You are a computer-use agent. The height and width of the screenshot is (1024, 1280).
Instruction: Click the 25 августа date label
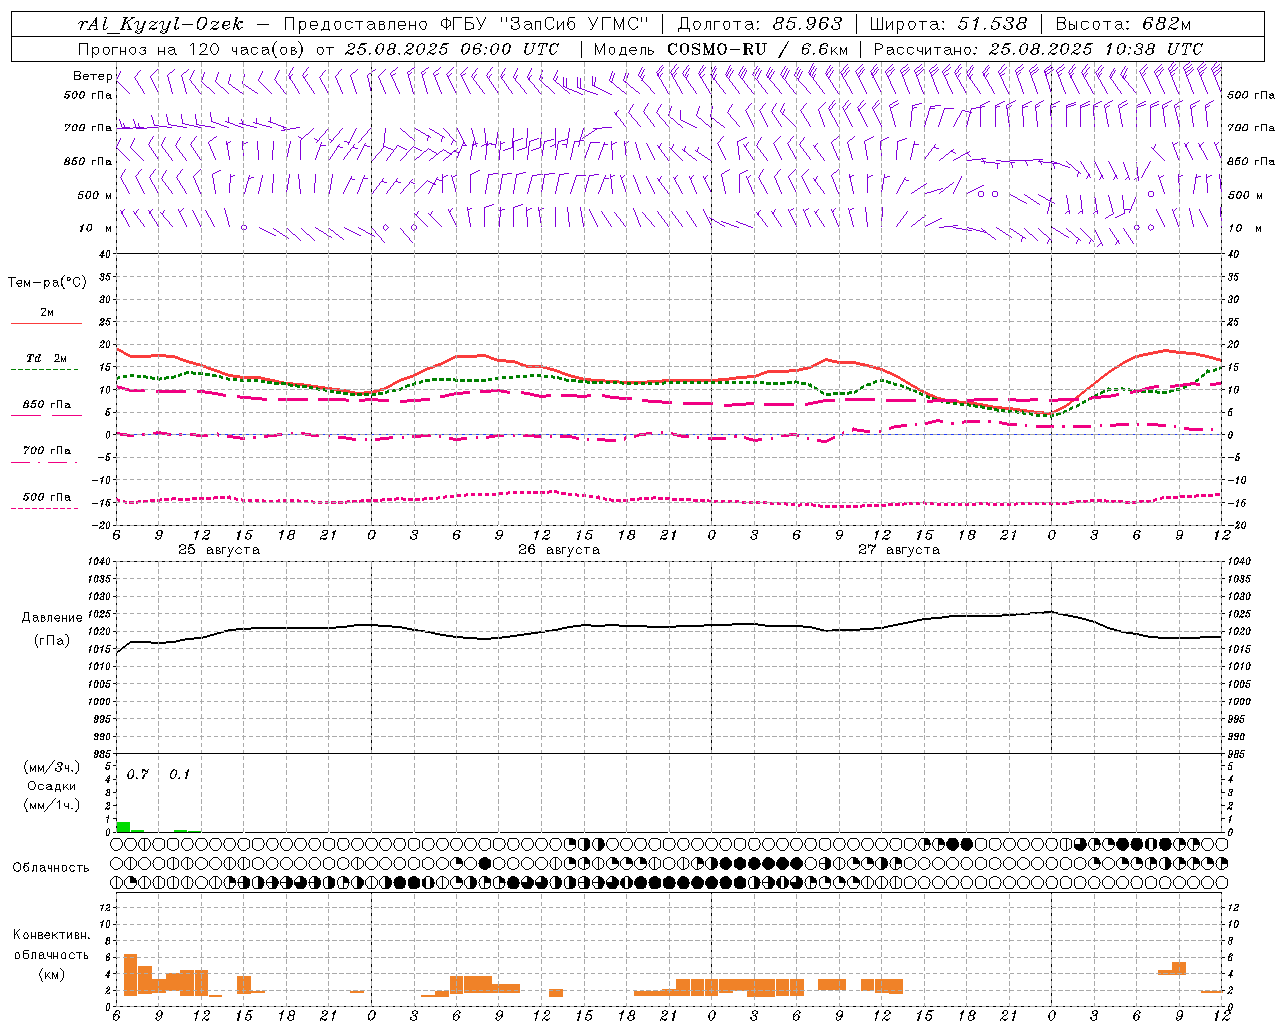click(219, 550)
